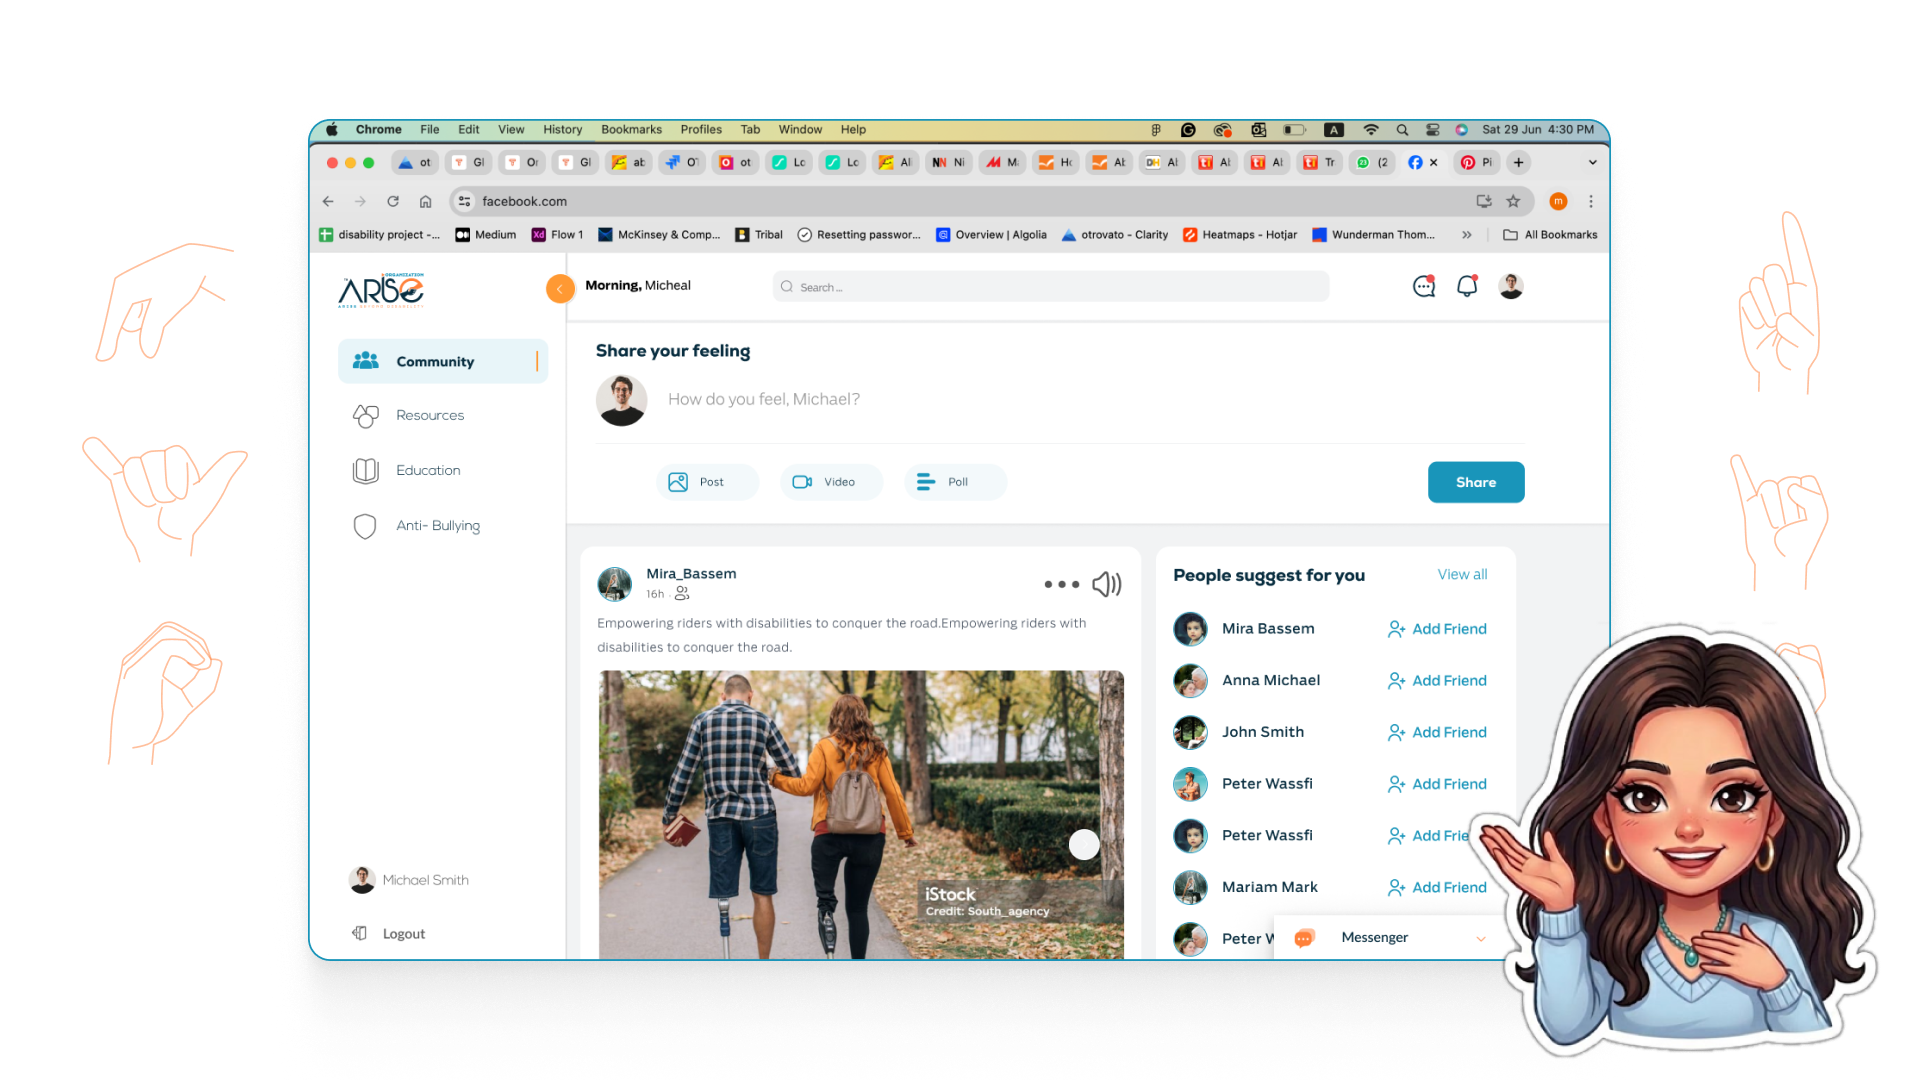Open the orange Chrome profile icon

[1558, 201]
